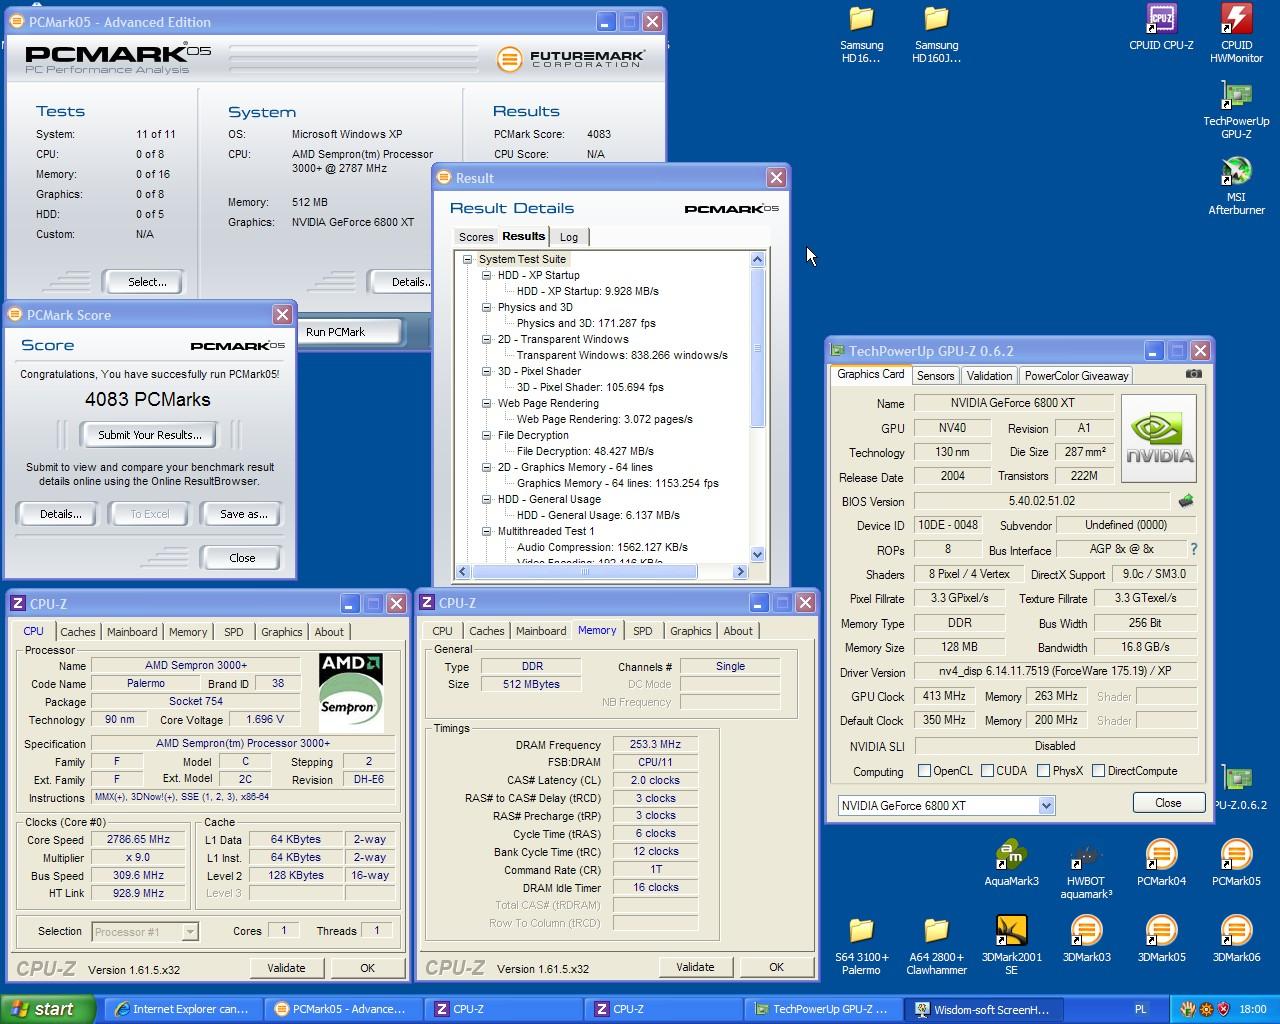1280x1024 pixels.
Task: Switch to Internet Explorer taskbar item
Action: (181, 1009)
